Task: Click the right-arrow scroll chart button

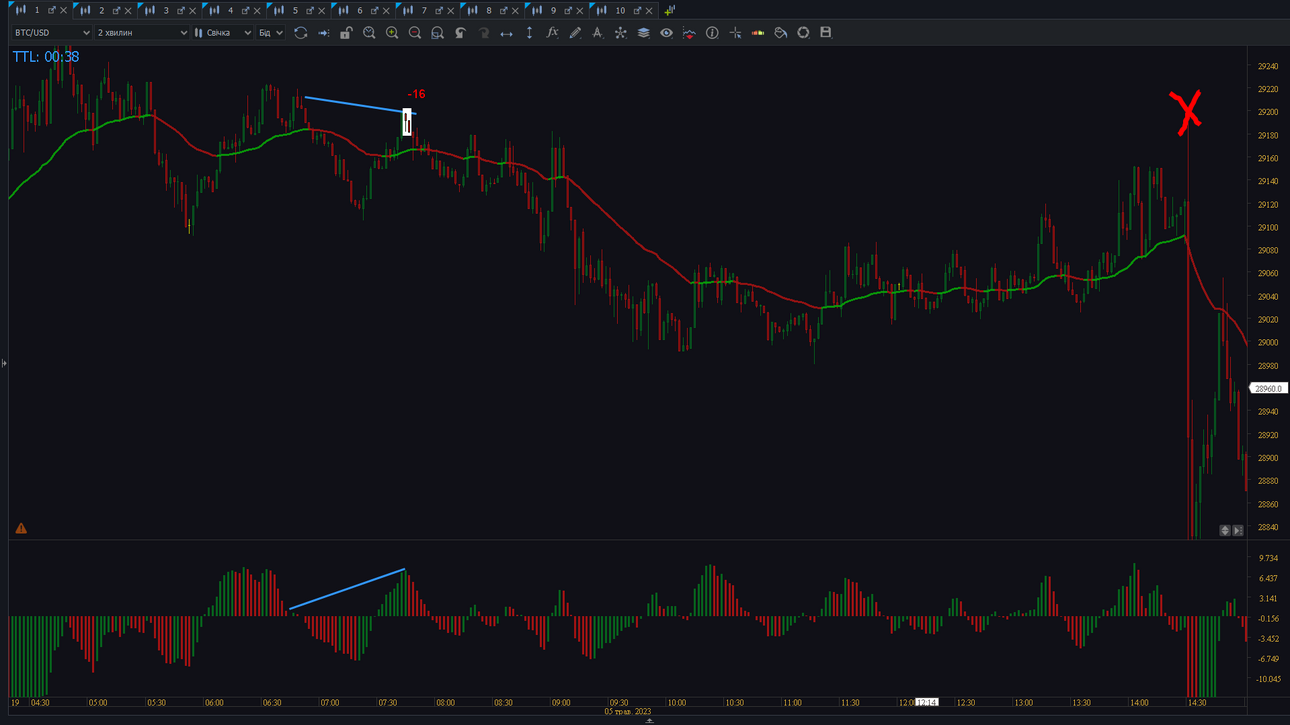Action: (x=1238, y=531)
